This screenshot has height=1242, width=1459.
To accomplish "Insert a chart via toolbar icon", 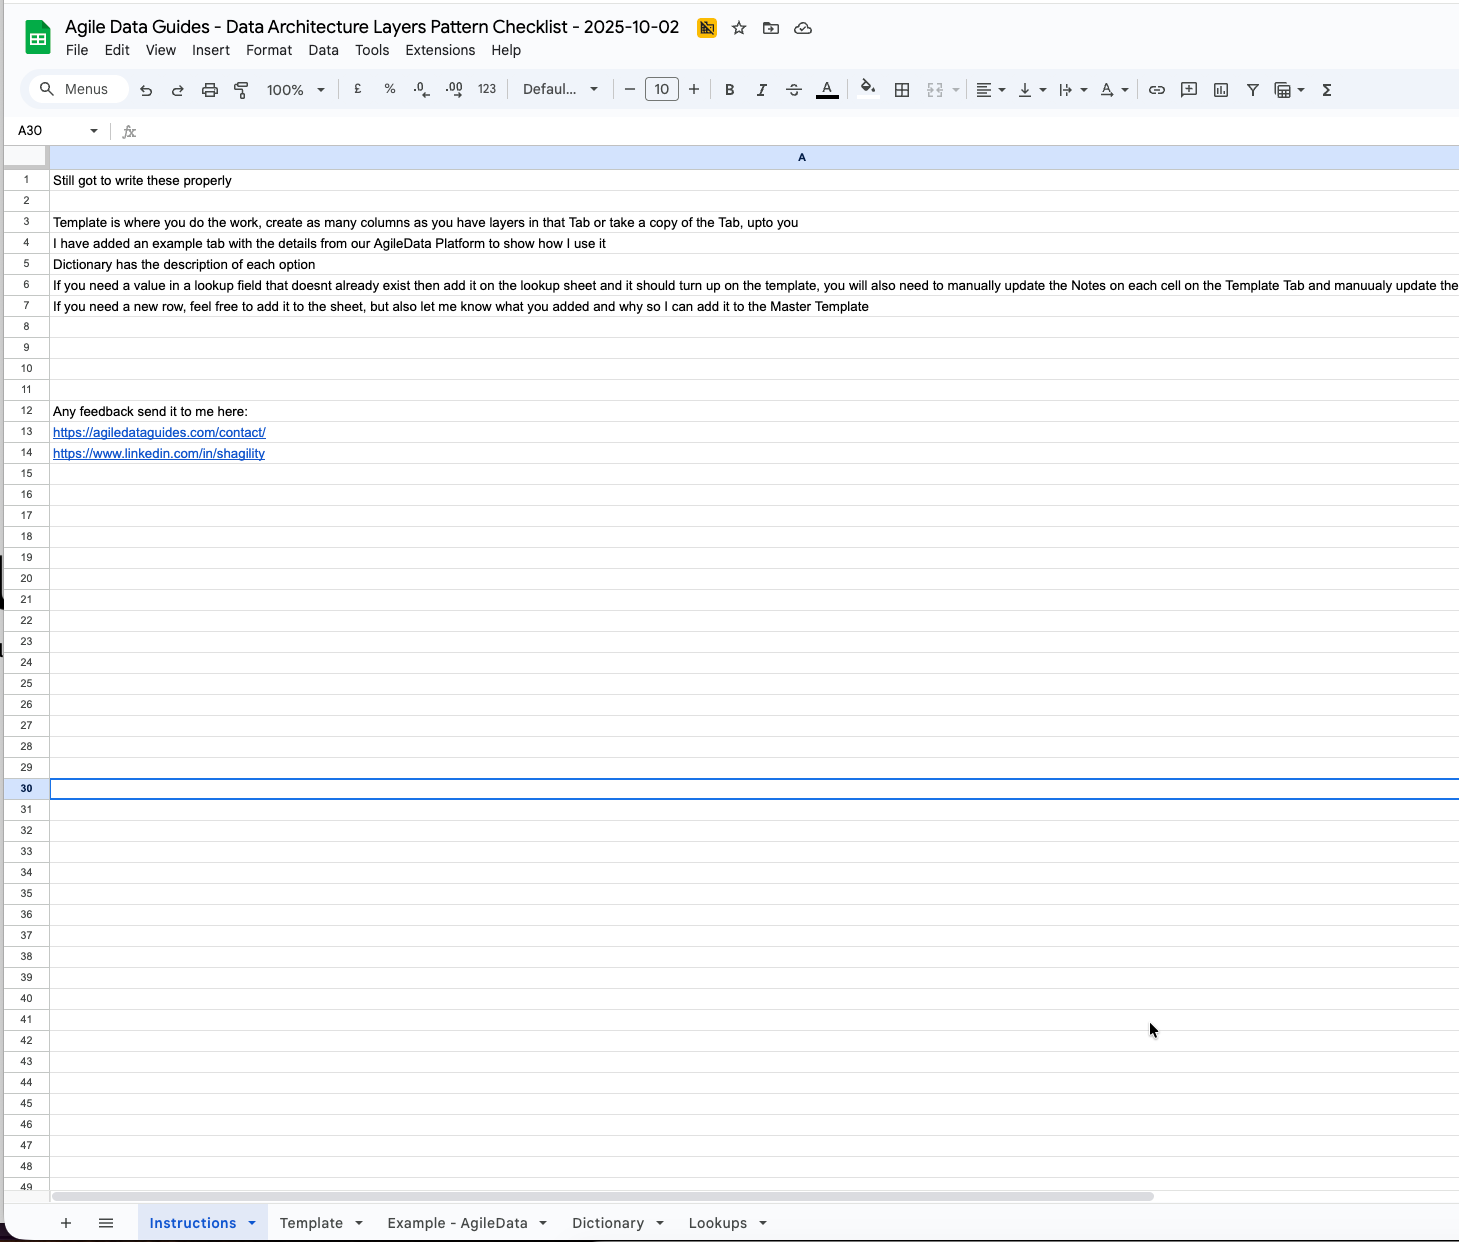I will coord(1221,90).
